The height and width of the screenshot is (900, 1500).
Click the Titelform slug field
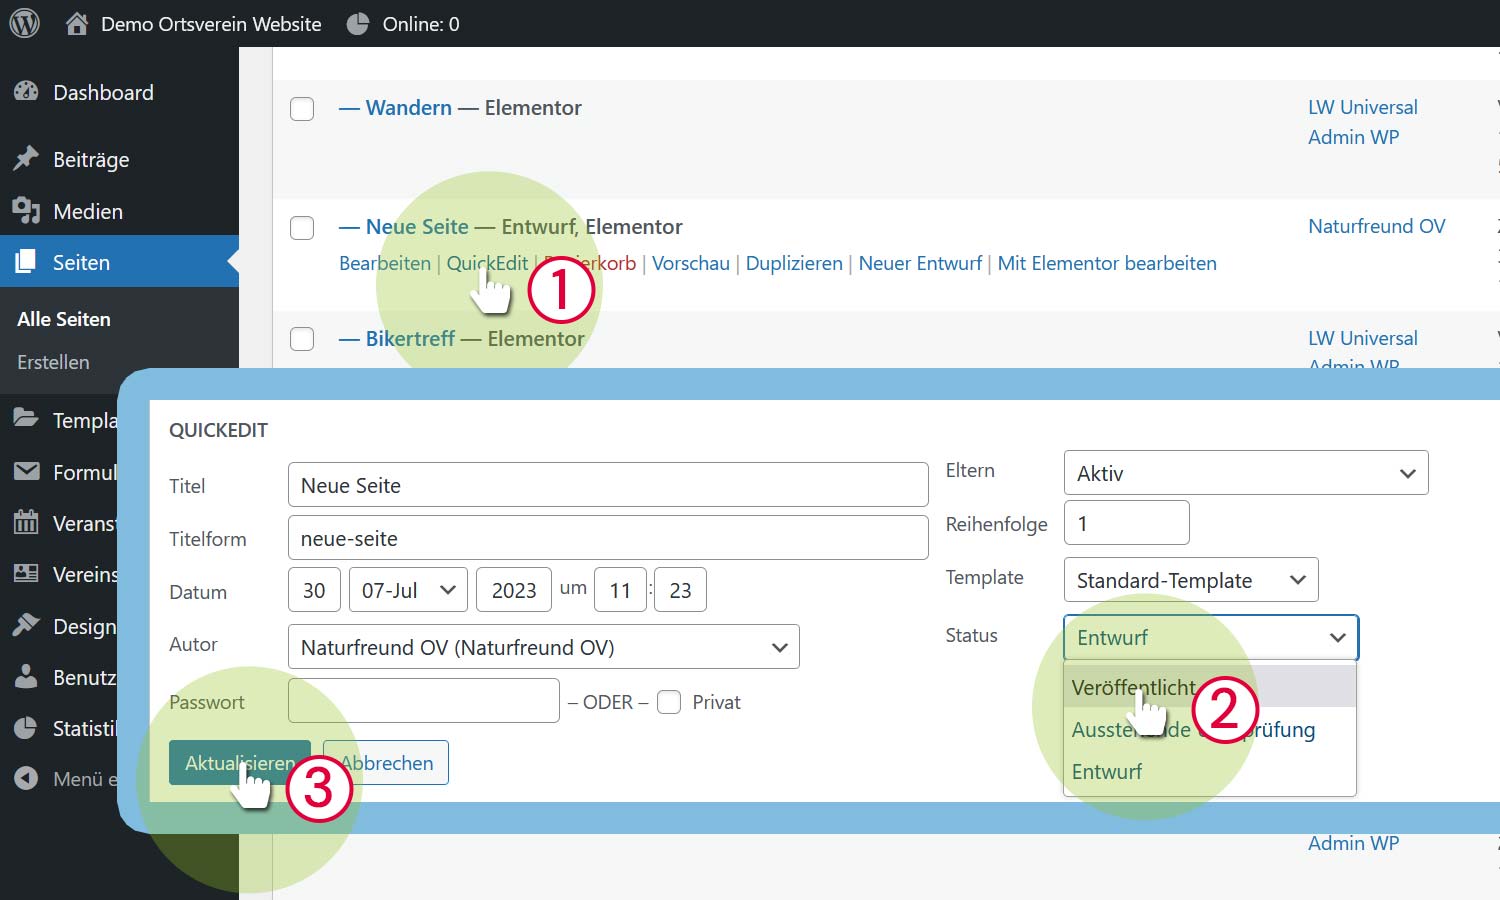pos(608,538)
